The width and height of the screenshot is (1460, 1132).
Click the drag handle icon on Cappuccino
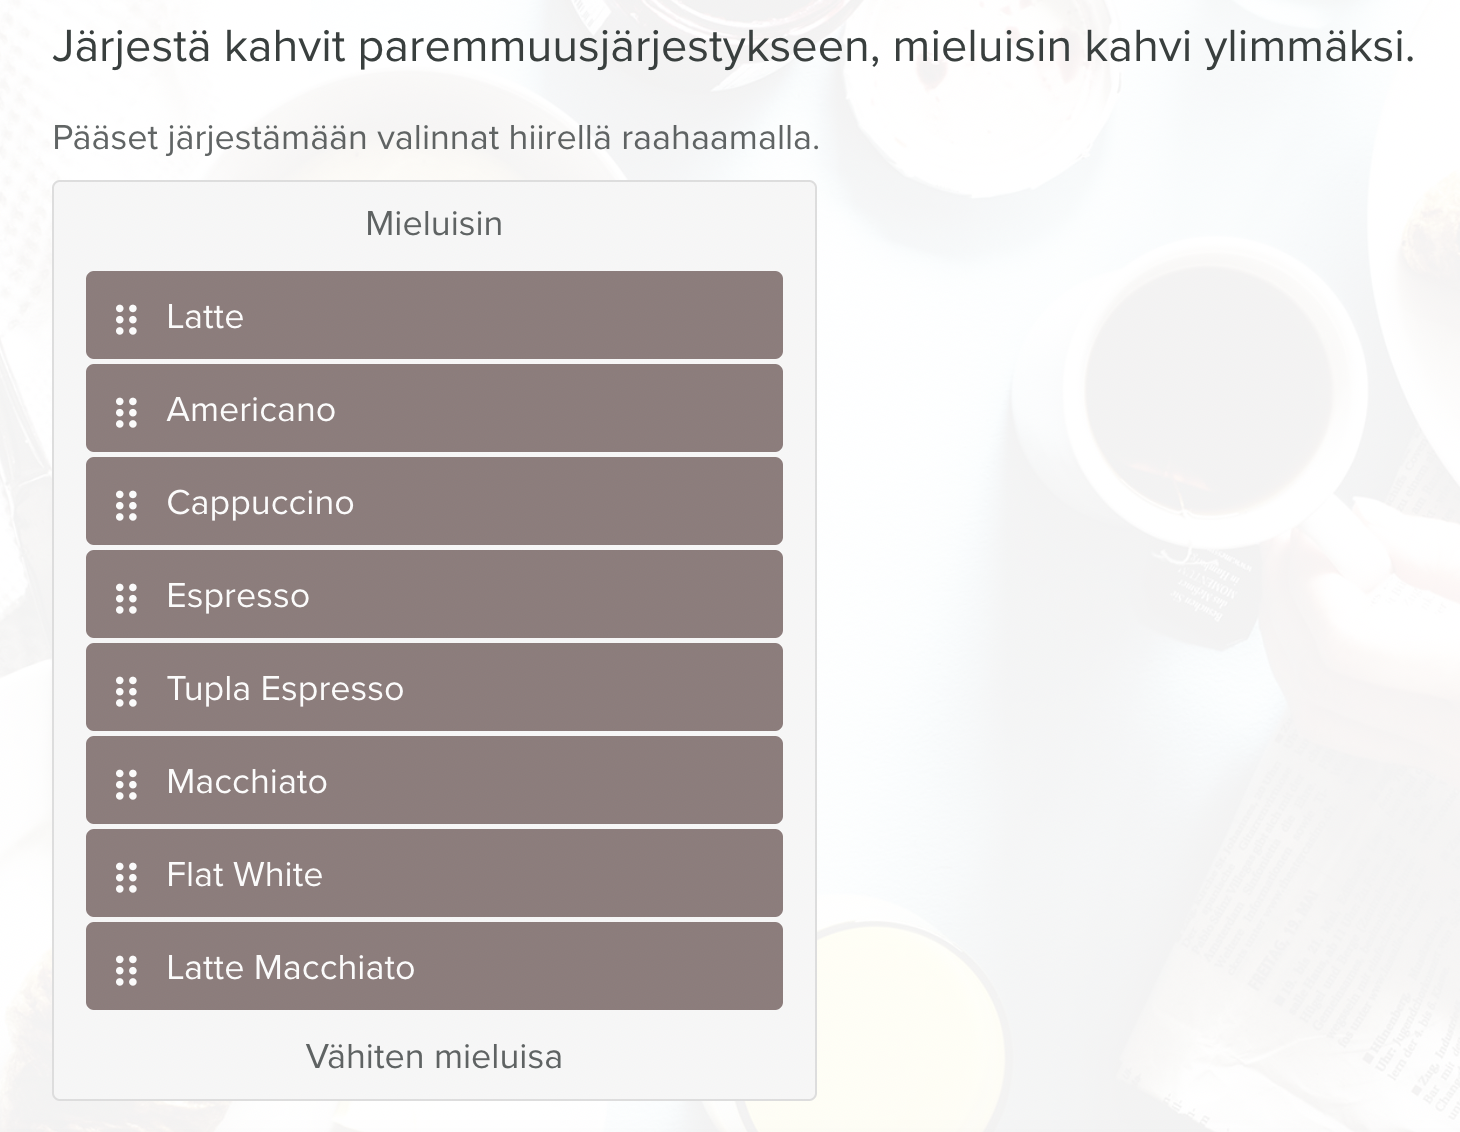[126, 505]
